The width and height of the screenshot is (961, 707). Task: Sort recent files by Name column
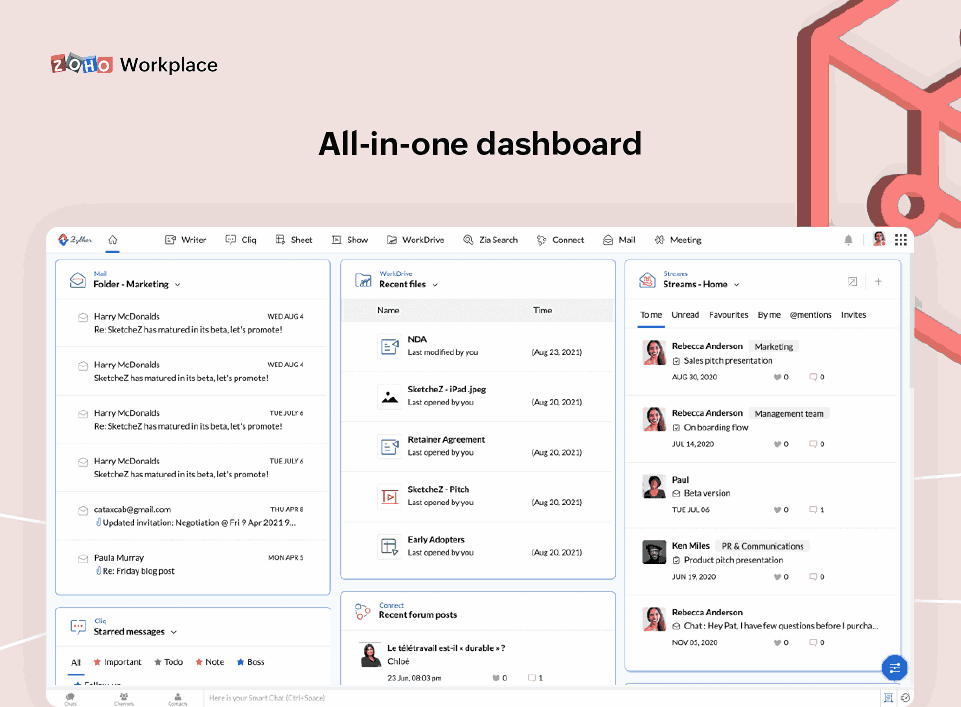388,311
